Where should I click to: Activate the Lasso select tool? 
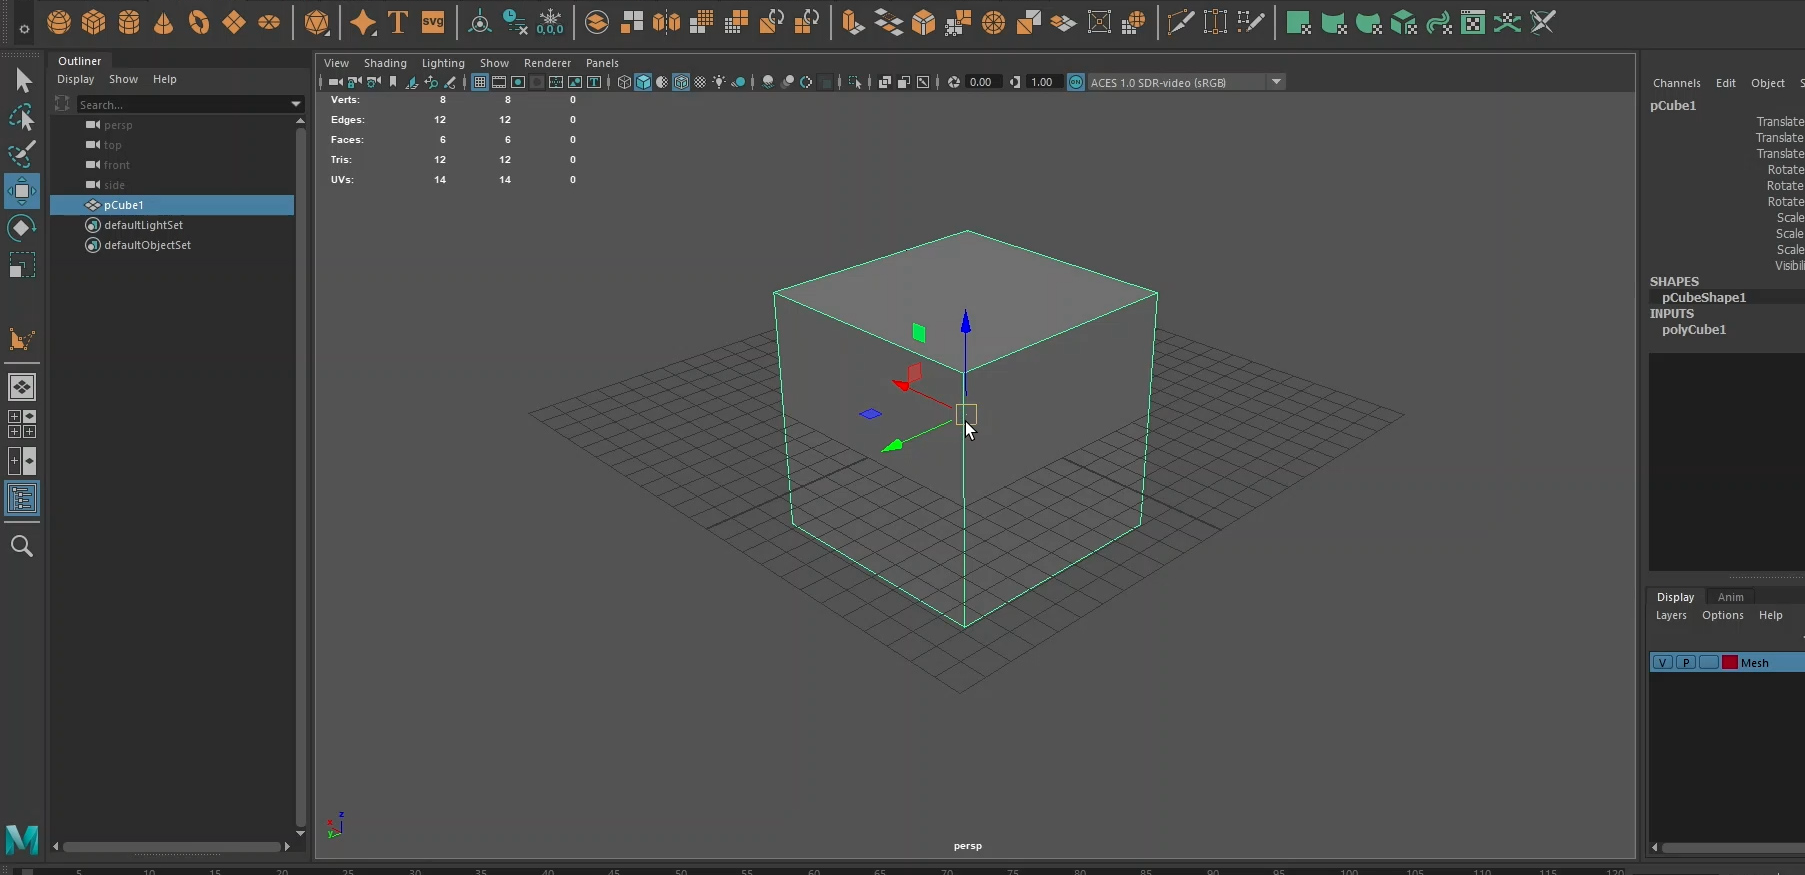pyautogui.click(x=21, y=118)
